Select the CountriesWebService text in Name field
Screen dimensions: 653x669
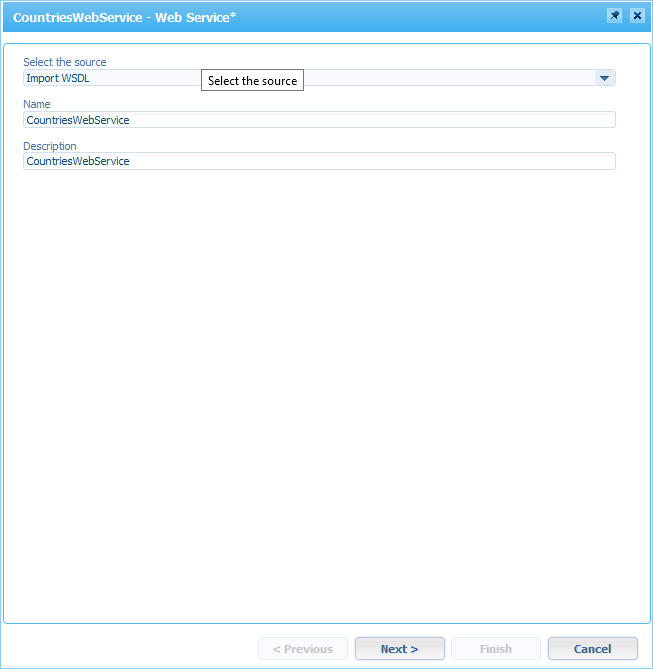coord(78,120)
